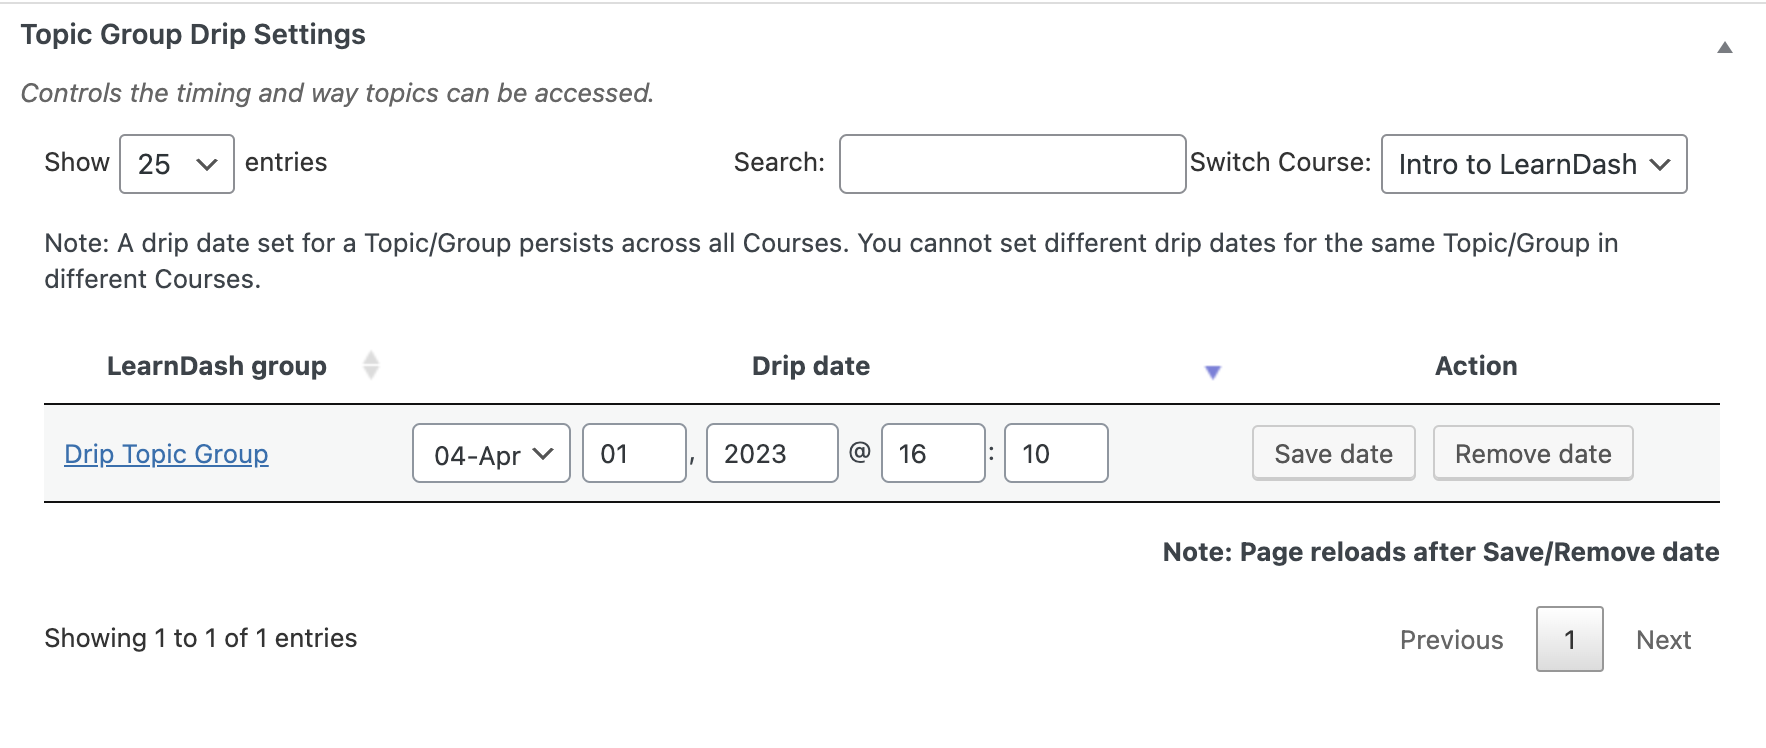The width and height of the screenshot is (1766, 748).
Task: Go to the Previous page
Action: 1451,640
